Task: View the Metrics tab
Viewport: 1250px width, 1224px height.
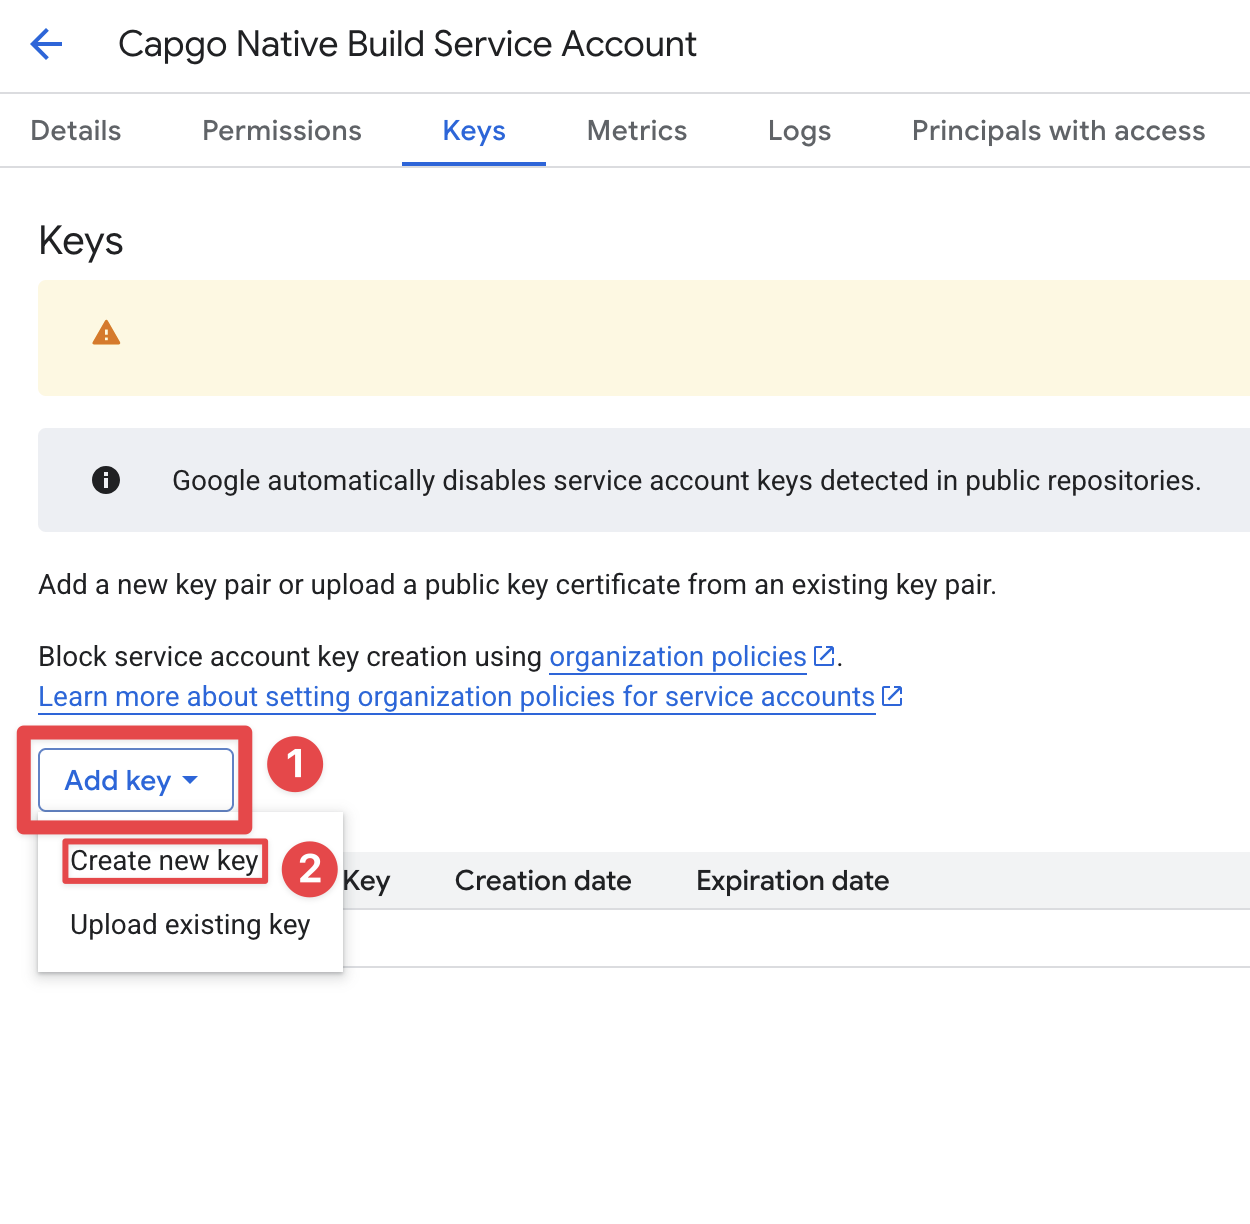Action: coord(636,130)
